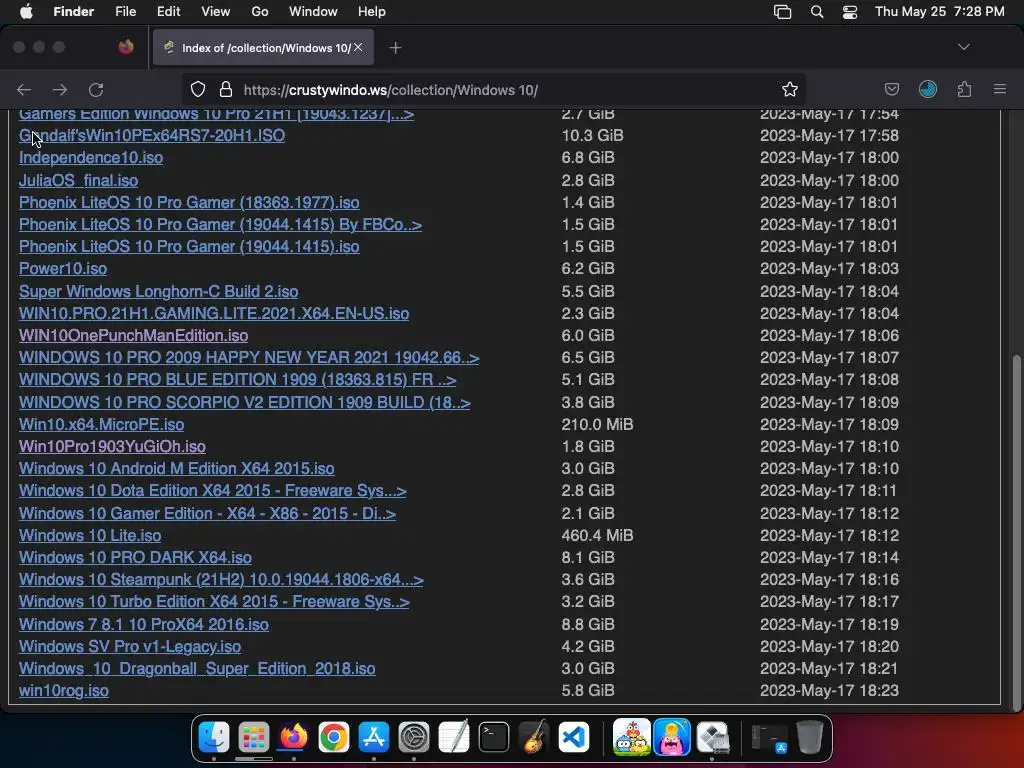Open Control Center in the menu bar
Viewport: 1024px width, 768px height.
pyautogui.click(x=850, y=12)
